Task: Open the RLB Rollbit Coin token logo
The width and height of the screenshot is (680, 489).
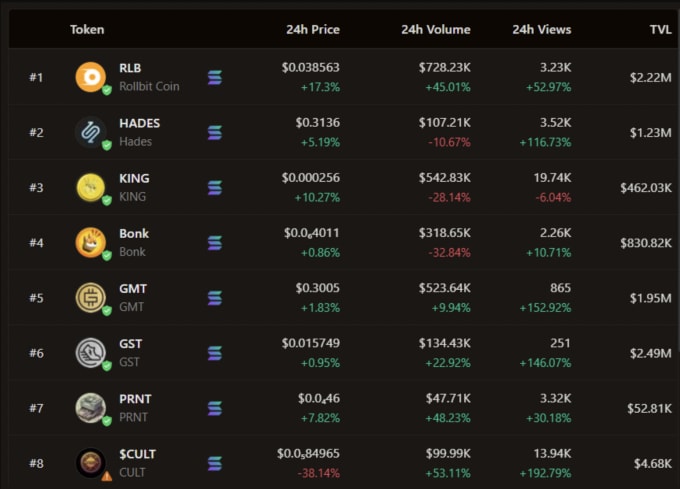Action: (91, 77)
